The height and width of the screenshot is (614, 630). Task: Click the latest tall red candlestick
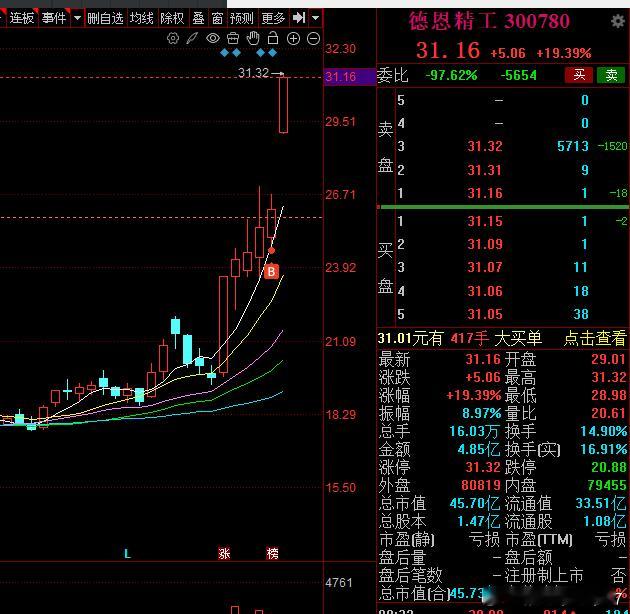pyautogui.click(x=283, y=104)
